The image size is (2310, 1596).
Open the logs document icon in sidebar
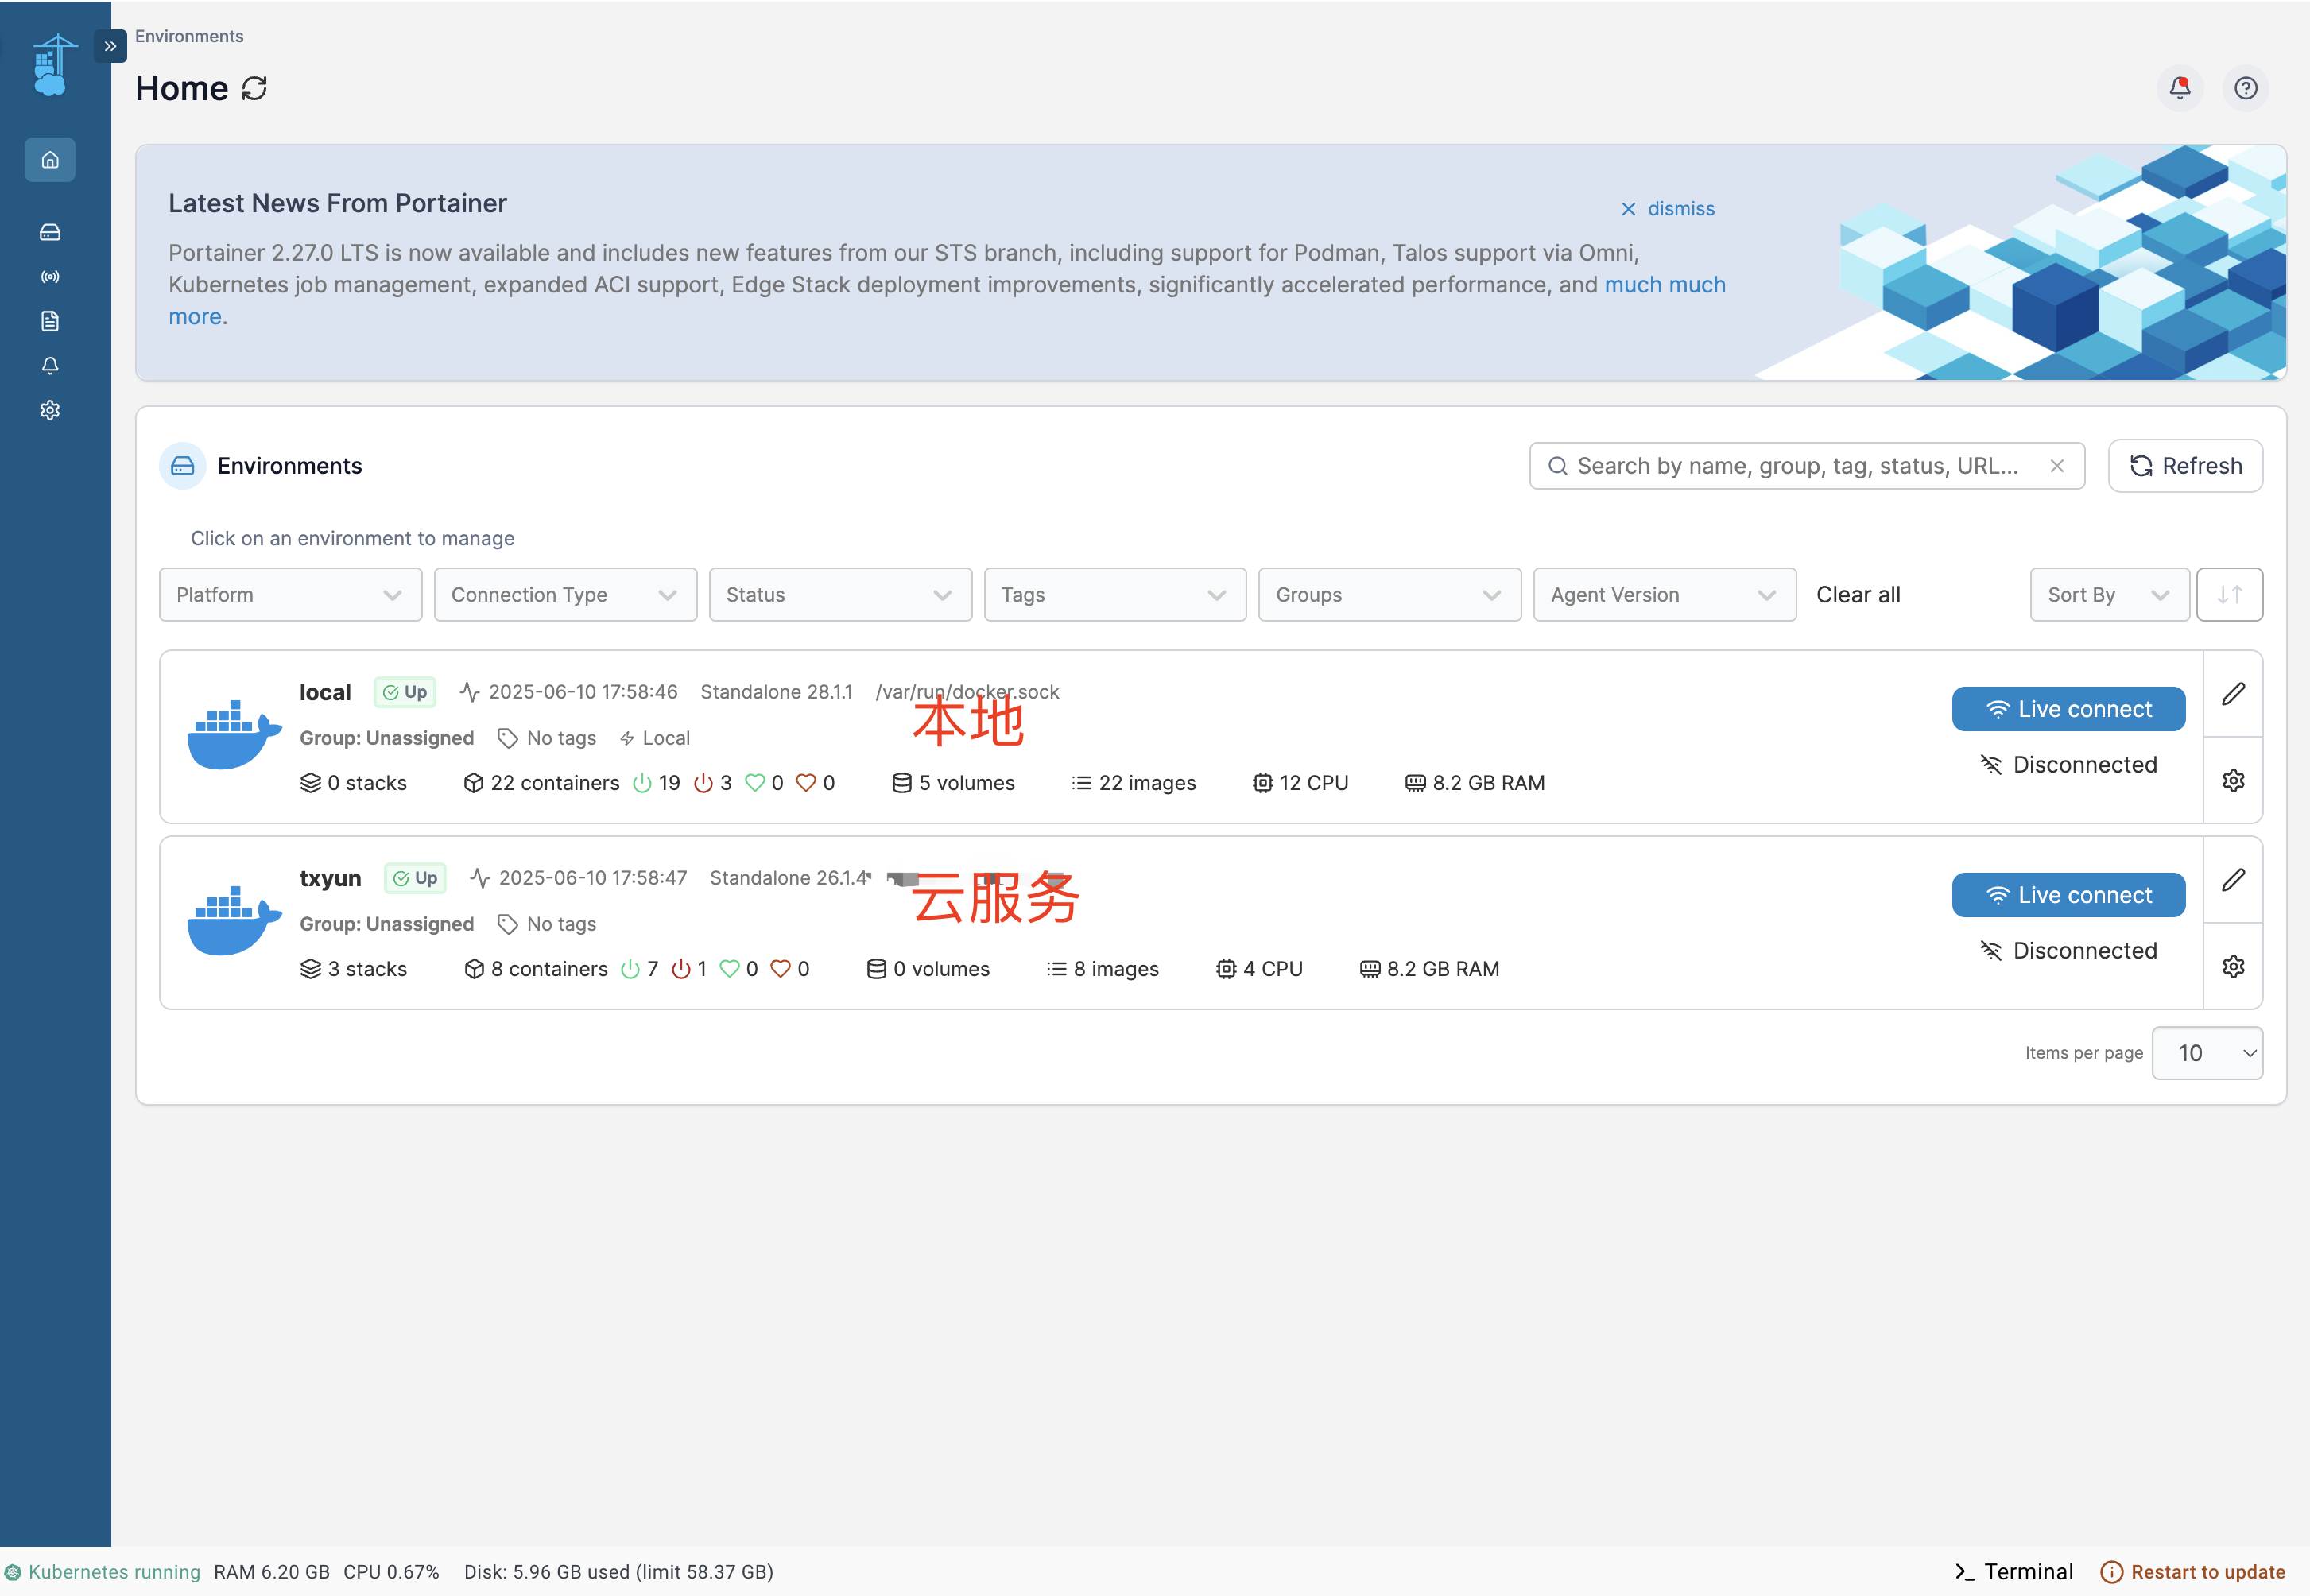point(50,321)
